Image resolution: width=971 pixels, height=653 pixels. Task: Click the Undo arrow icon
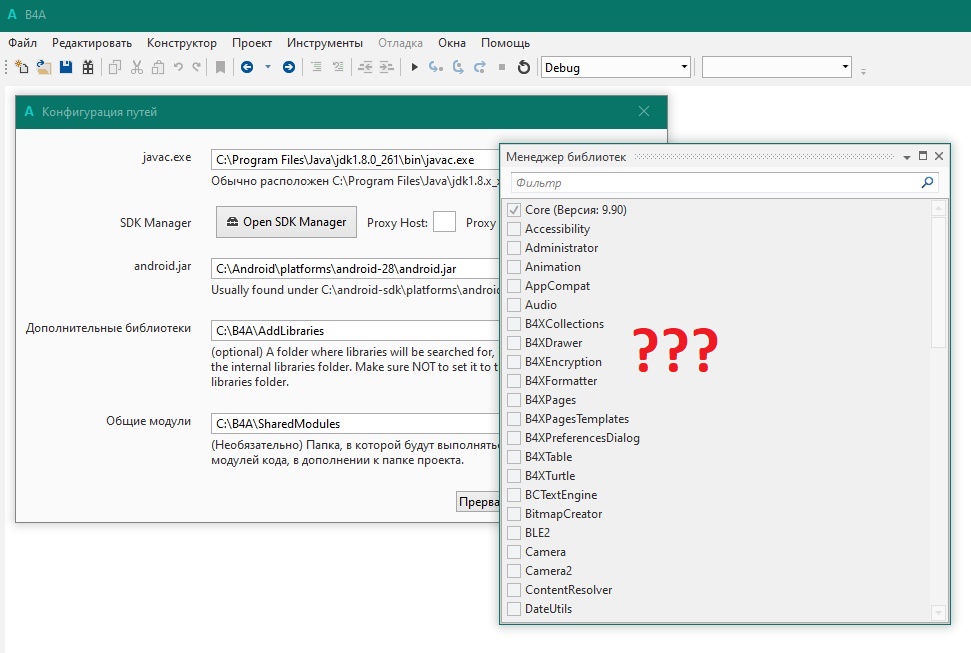(178, 67)
